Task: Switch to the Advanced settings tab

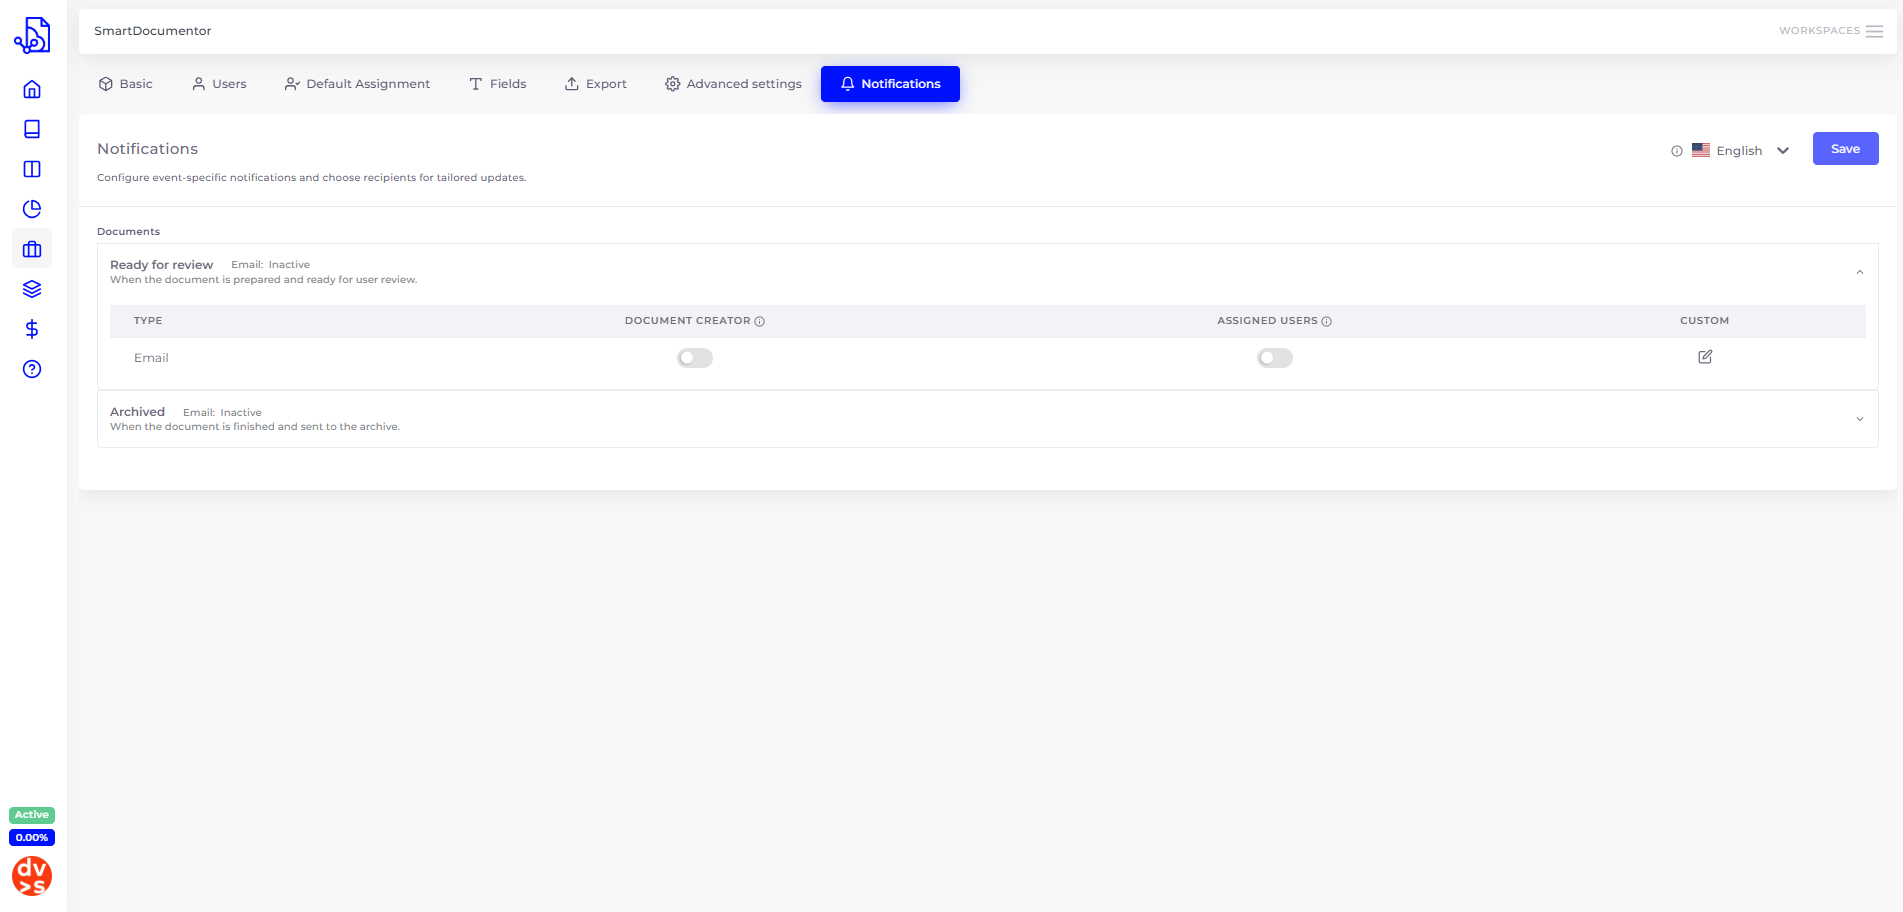Action: 733,84
